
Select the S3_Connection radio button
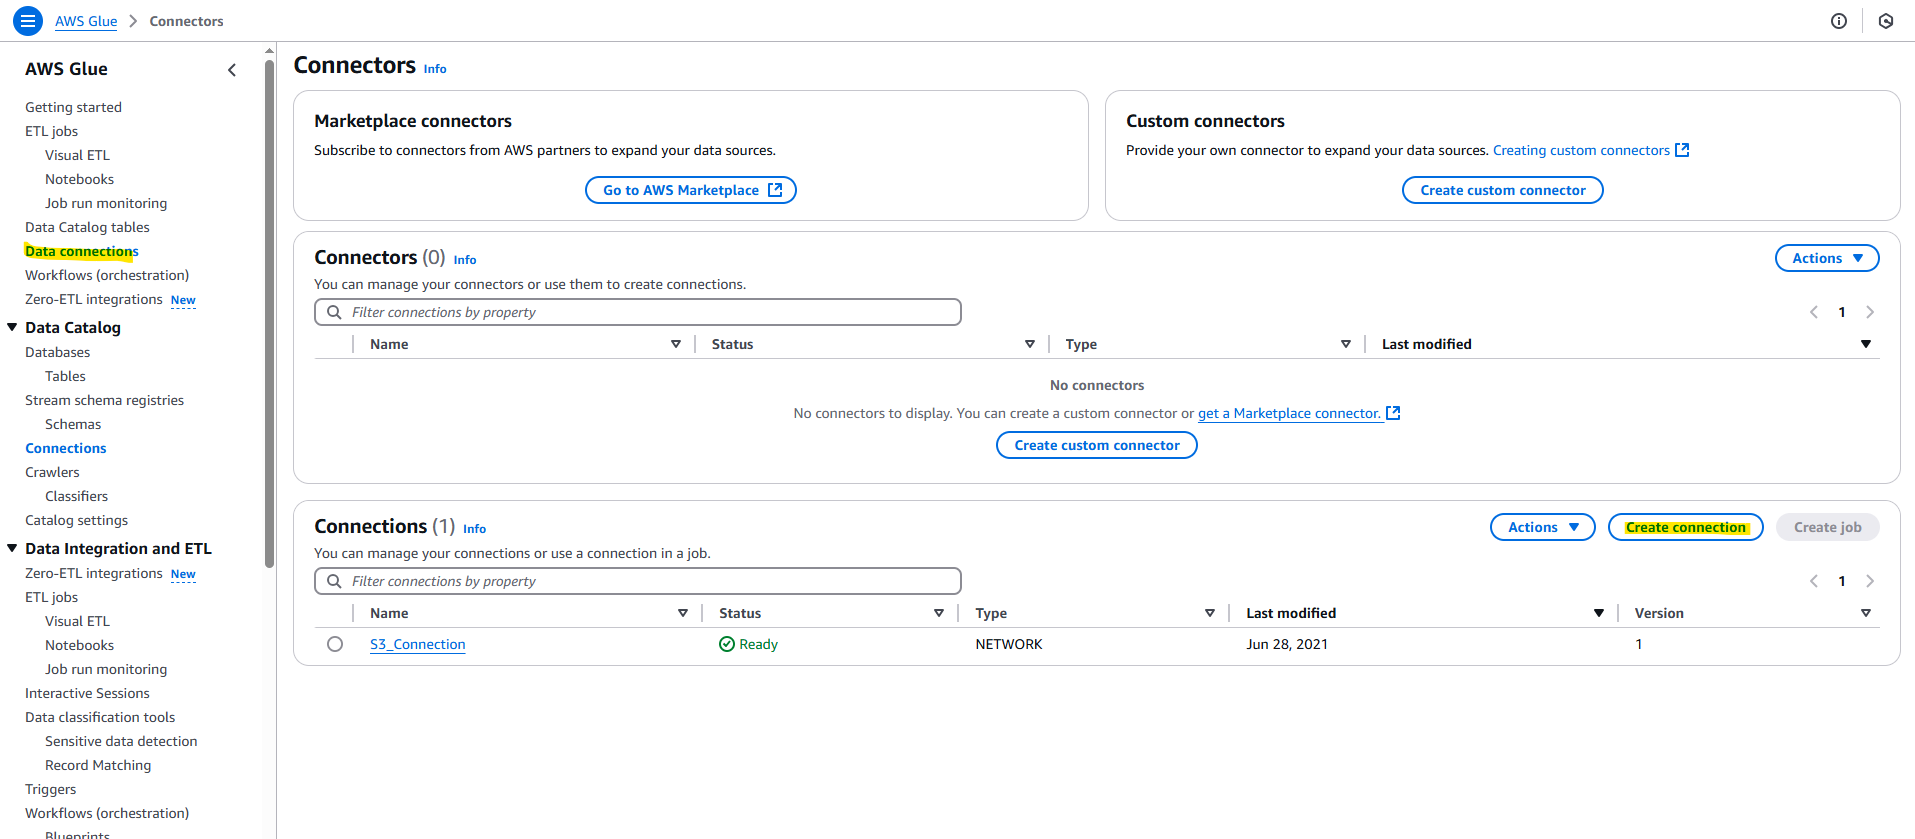(x=335, y=644)
